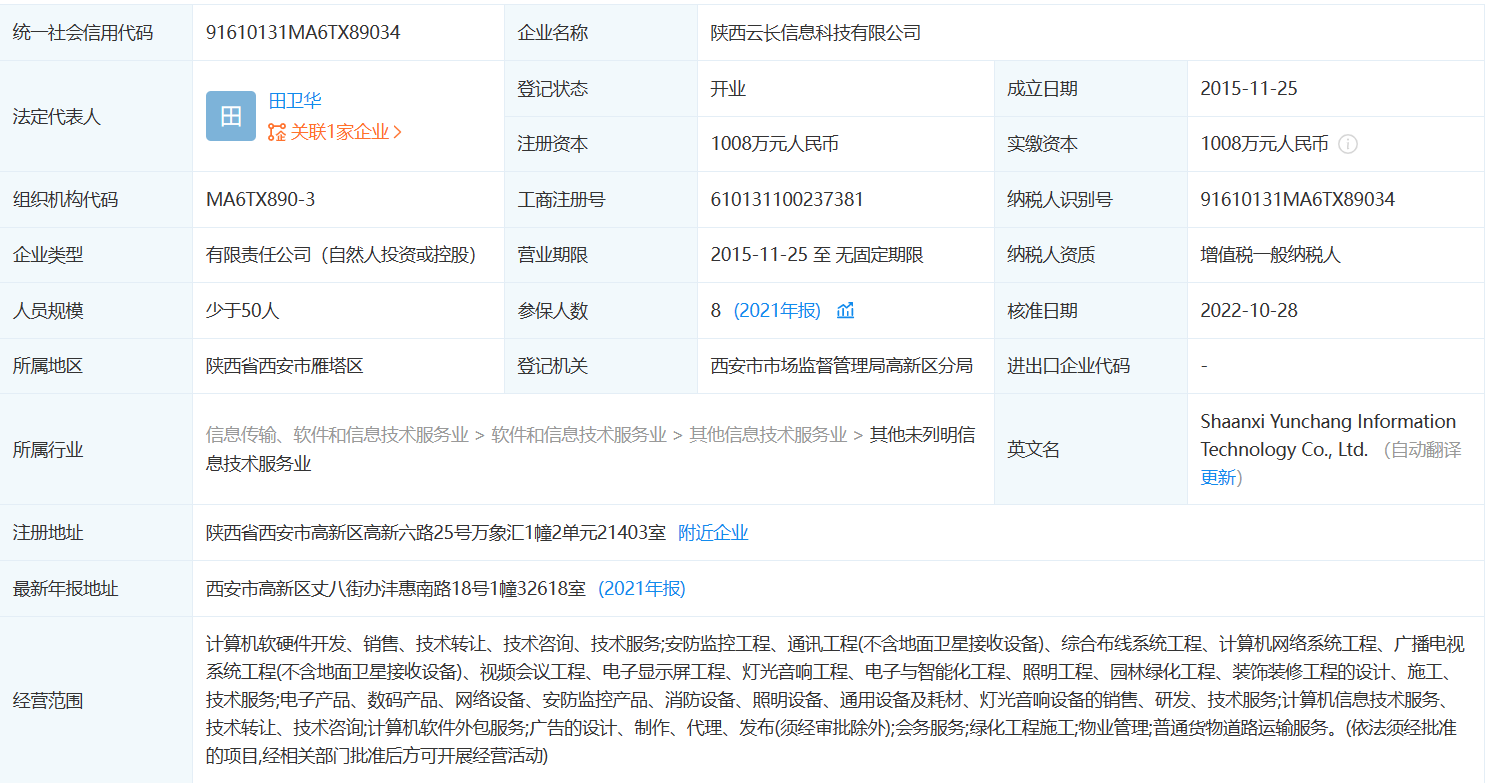Click the 注册资本 label cell
The width and height of the screenshot is (1490, 783).
click(x=601, y=144)
